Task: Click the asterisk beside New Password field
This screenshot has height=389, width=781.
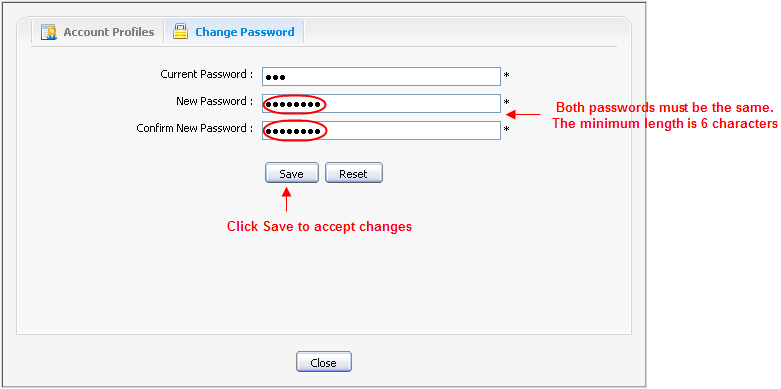Action: [x=506, y=103]
